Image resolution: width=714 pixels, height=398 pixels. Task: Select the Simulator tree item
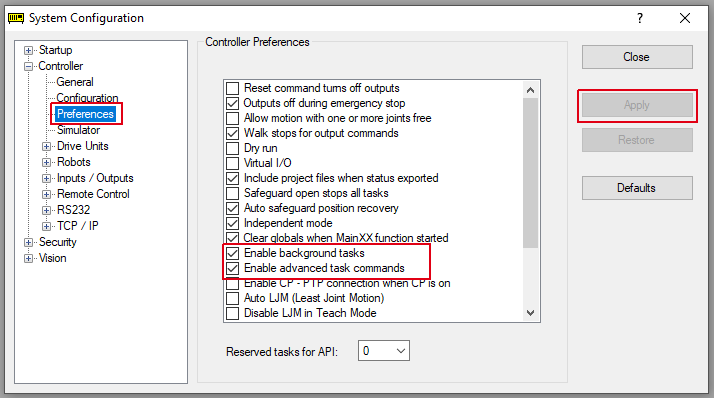point(78,130)
